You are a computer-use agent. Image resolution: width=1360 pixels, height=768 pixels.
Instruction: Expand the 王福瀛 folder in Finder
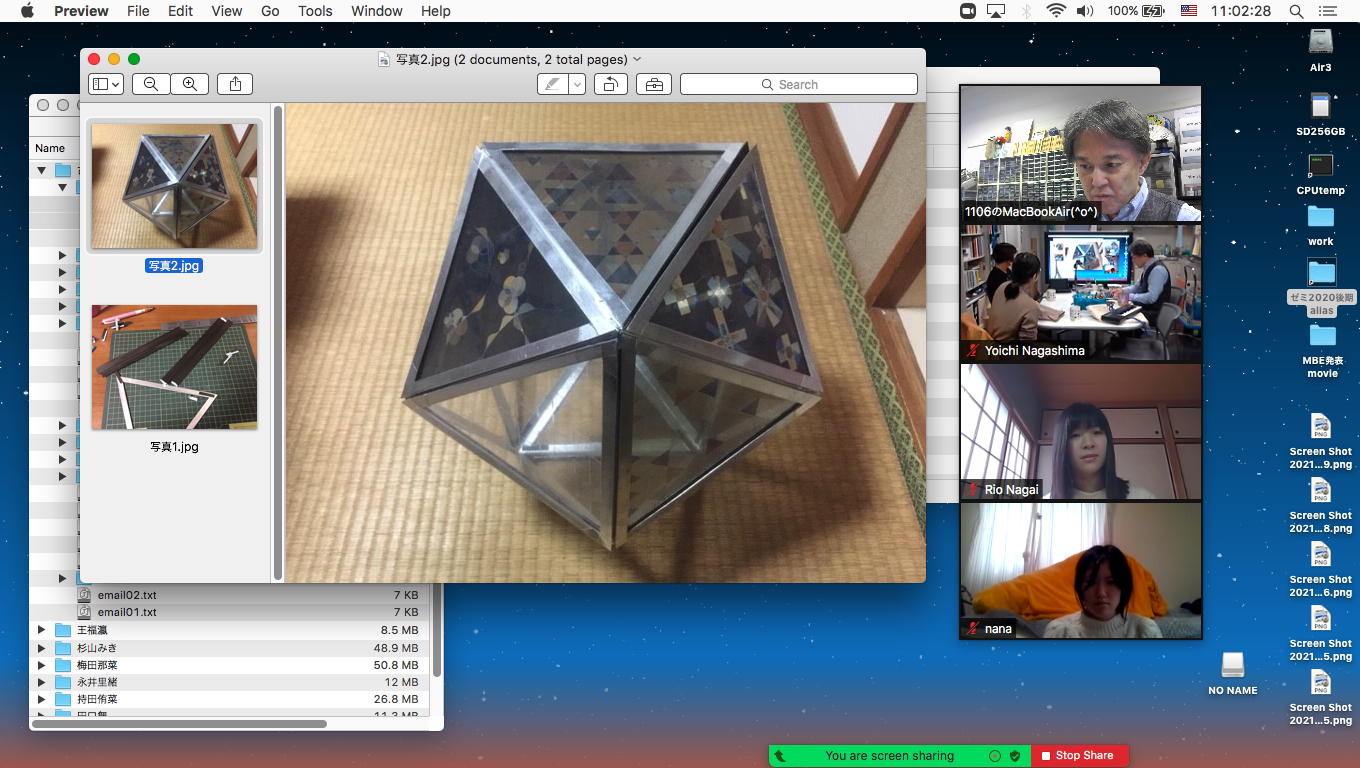pos(42,630)
